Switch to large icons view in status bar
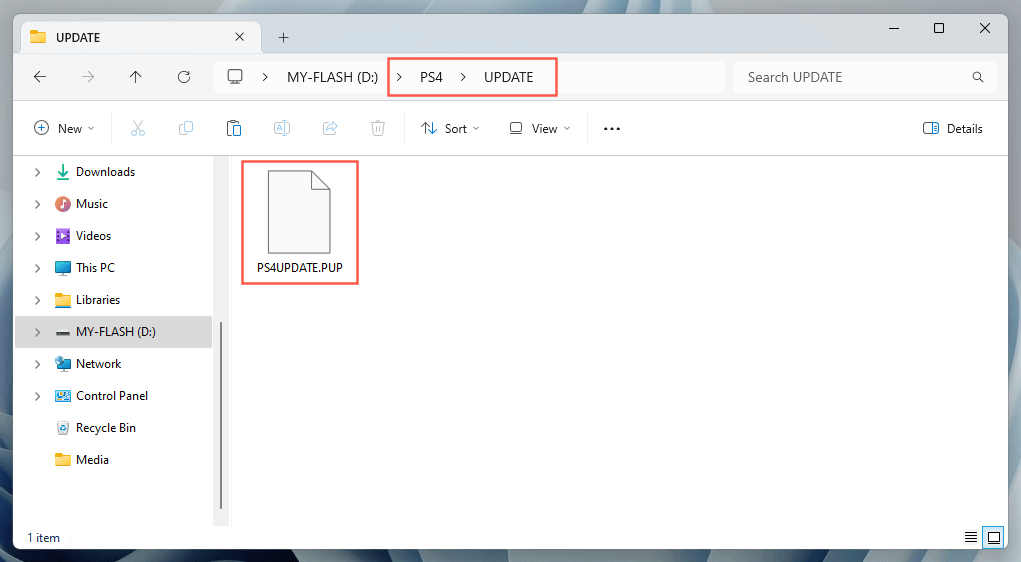The height and width of the screenshot is (562, 1021). tap(994, 538)
